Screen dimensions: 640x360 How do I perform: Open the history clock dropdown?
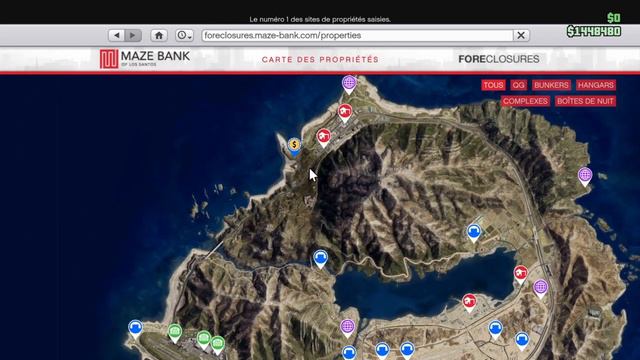(184, 36)
